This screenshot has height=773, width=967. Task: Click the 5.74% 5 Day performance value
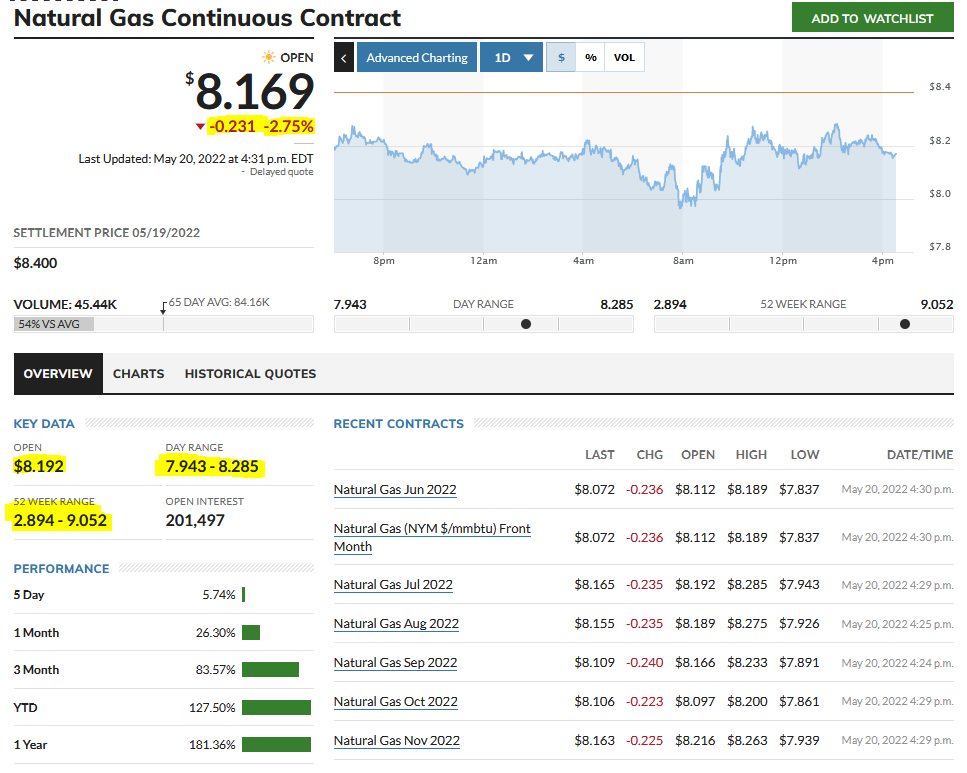click(x=219, y=595)
